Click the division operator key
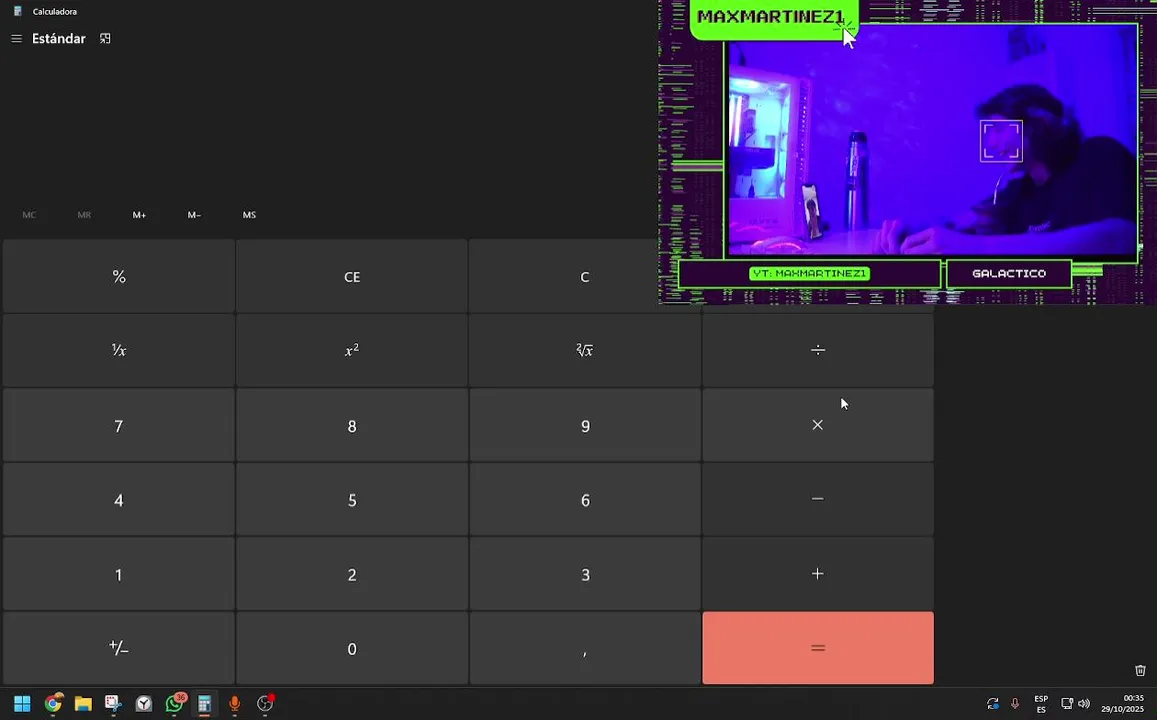Image resolution: width=1157 pixels, height=720 pixels. [818, 350]
